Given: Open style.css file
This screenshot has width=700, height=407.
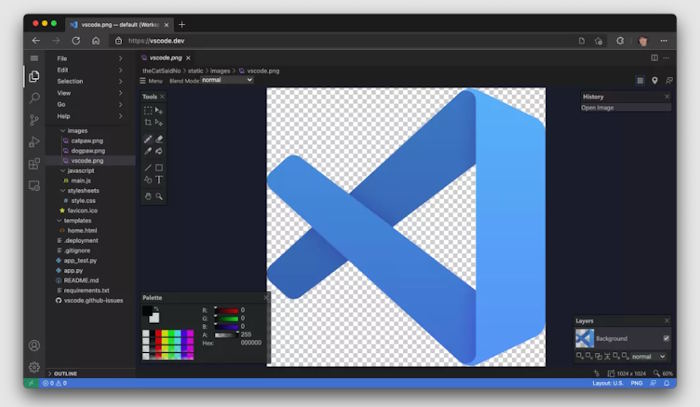Looking at the screenshot, I should (x=83, y=201).
